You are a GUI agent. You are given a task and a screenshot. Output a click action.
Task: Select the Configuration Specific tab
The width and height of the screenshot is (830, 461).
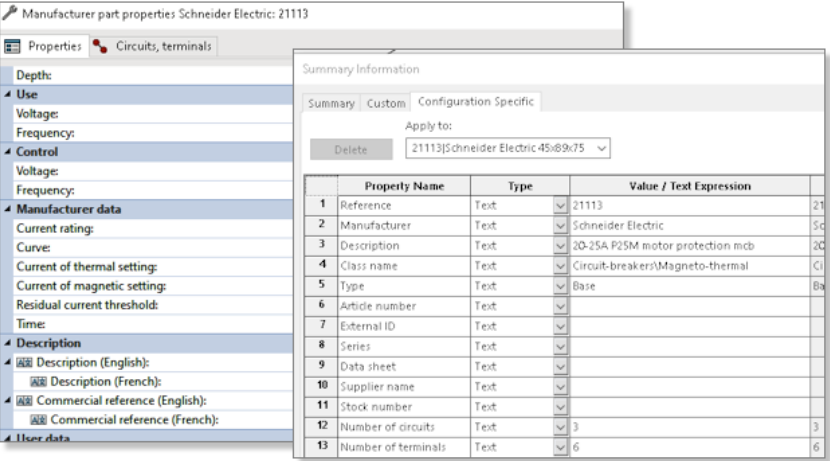point(476,102)
